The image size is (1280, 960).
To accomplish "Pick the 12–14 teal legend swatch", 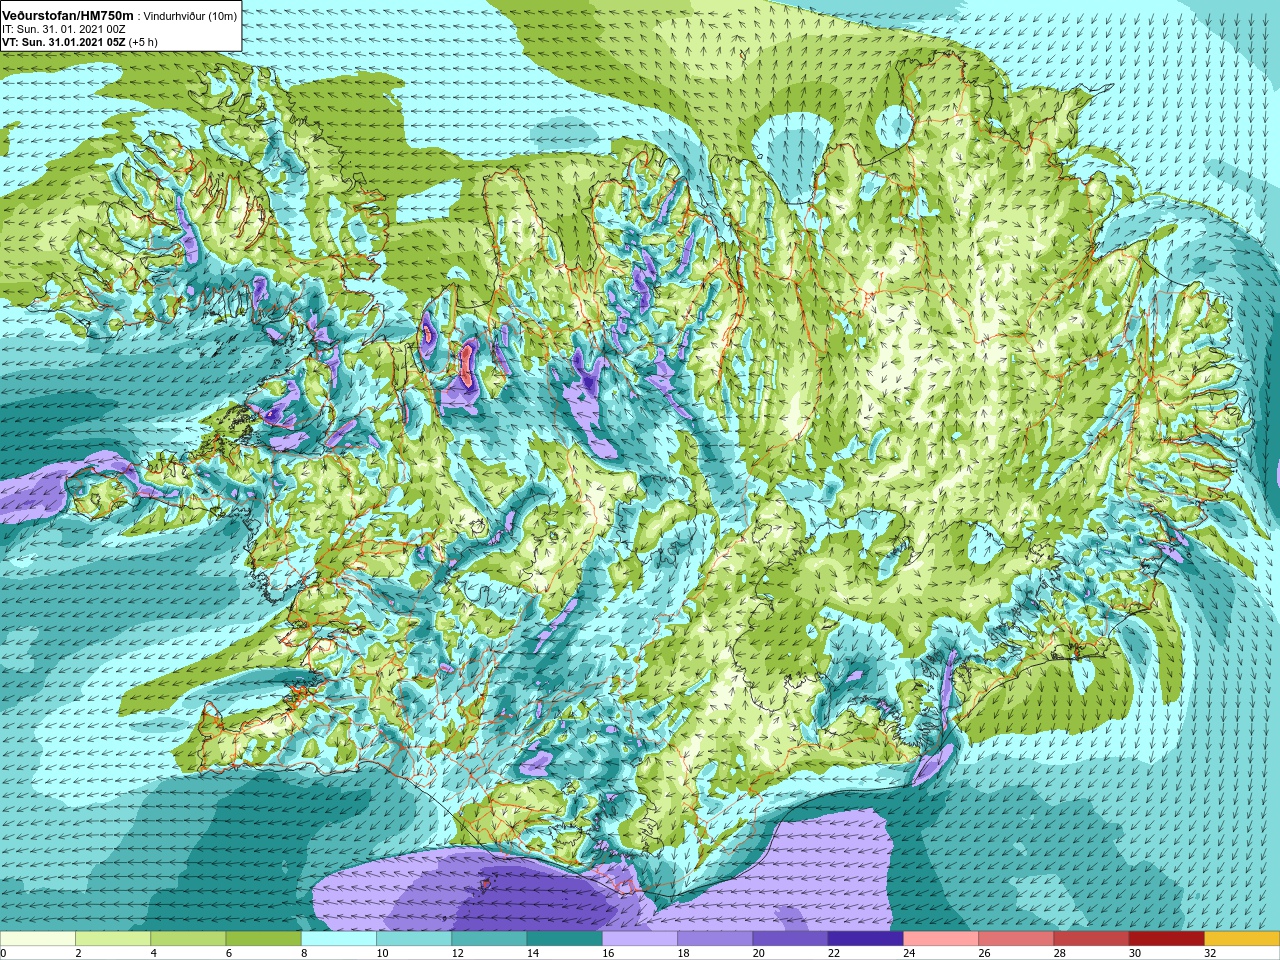I will 489,939.
